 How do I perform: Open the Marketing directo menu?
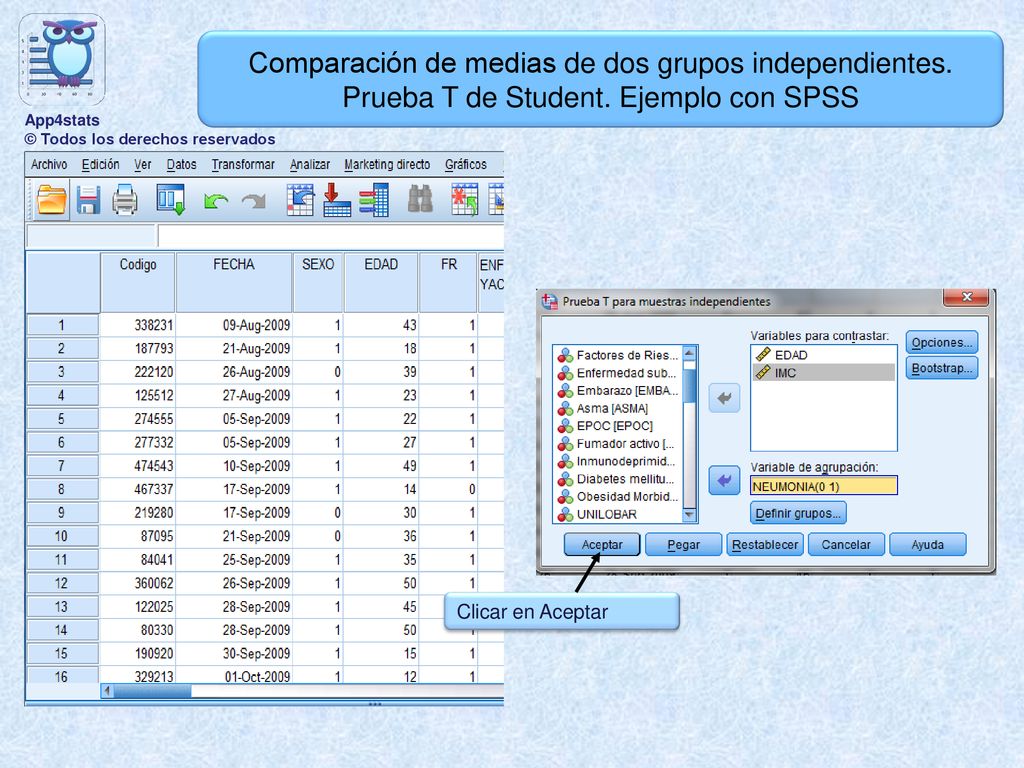tap(387, 165)
